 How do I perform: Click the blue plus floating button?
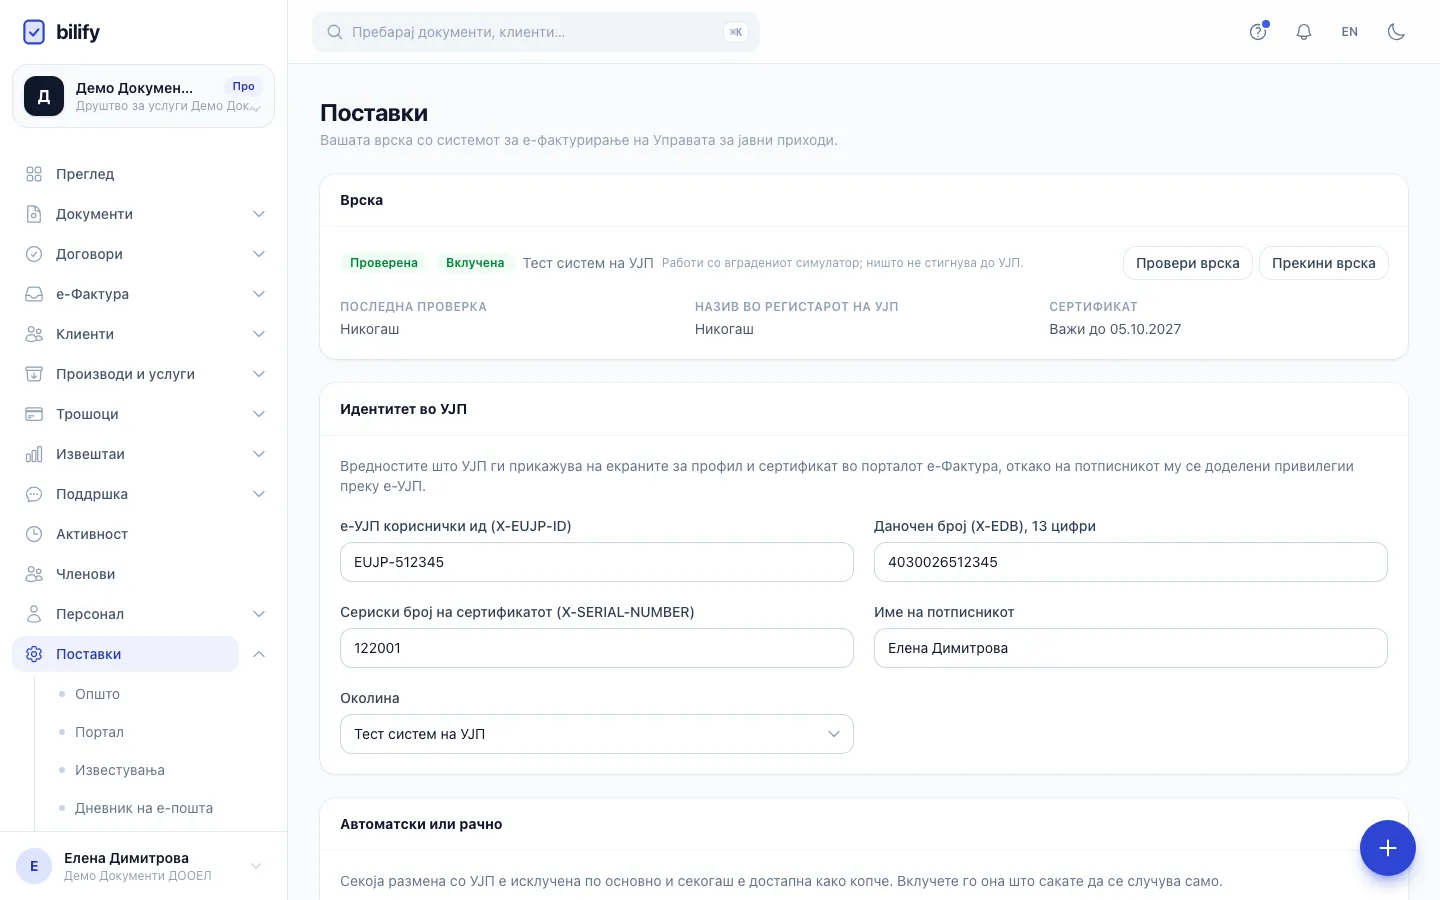pyautogui.click(x=1387, y=848)
